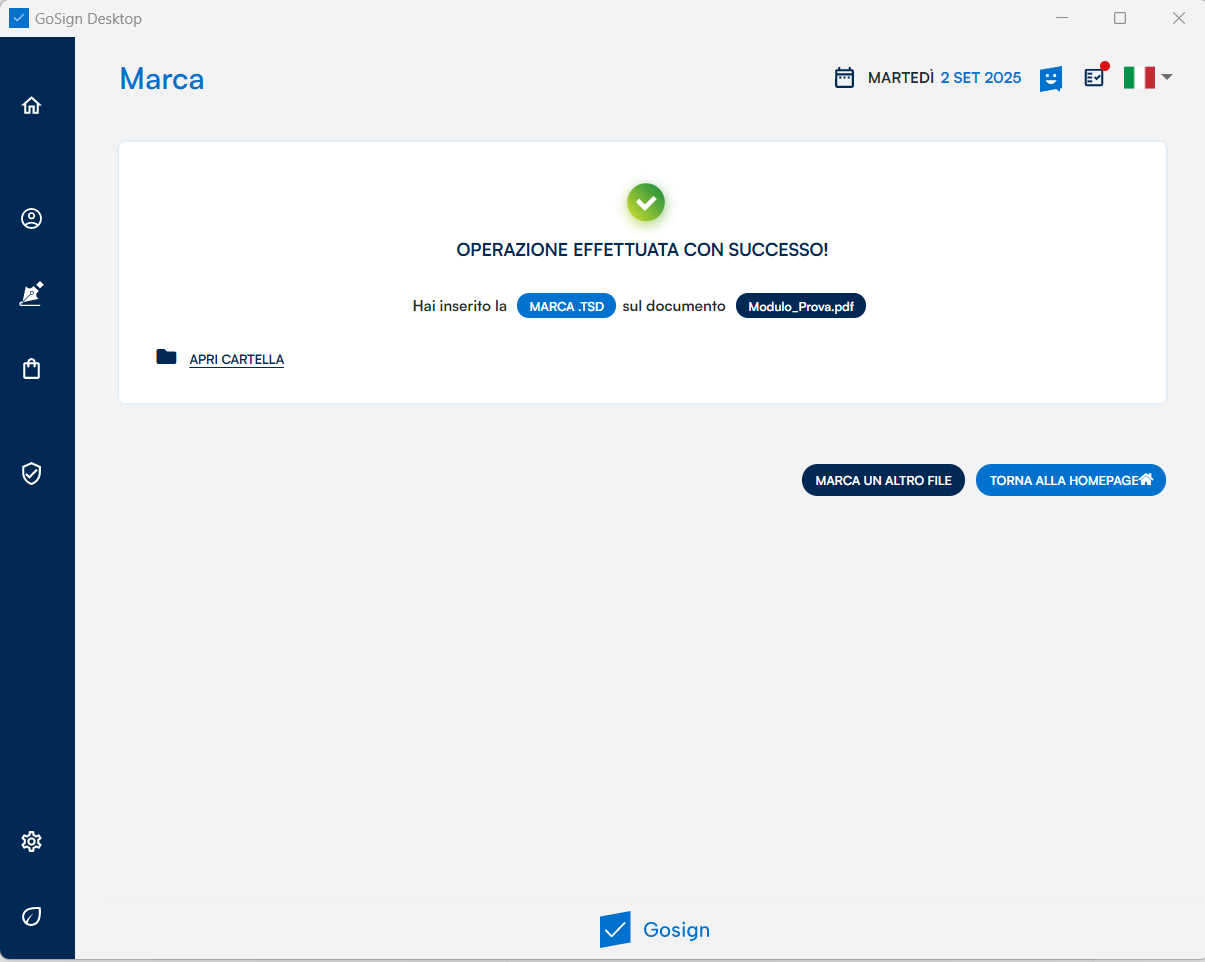Image resolution: width=1205 pixels, height=962 pixels.
Task: Click the Modulo_Prova.pdf file badge
Action: coord(800,306)
